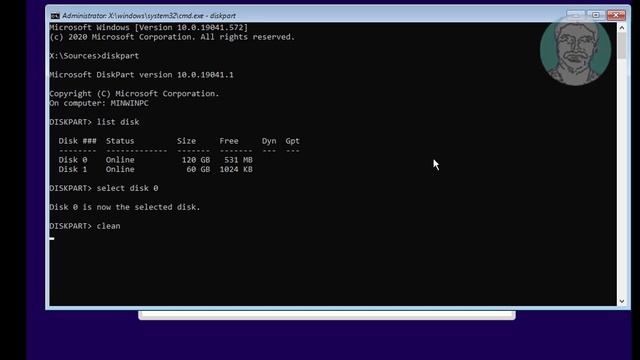Click the 'Disk ###' column header
Viewport: 640px width, 360px height.
click(x=78, y=141)
